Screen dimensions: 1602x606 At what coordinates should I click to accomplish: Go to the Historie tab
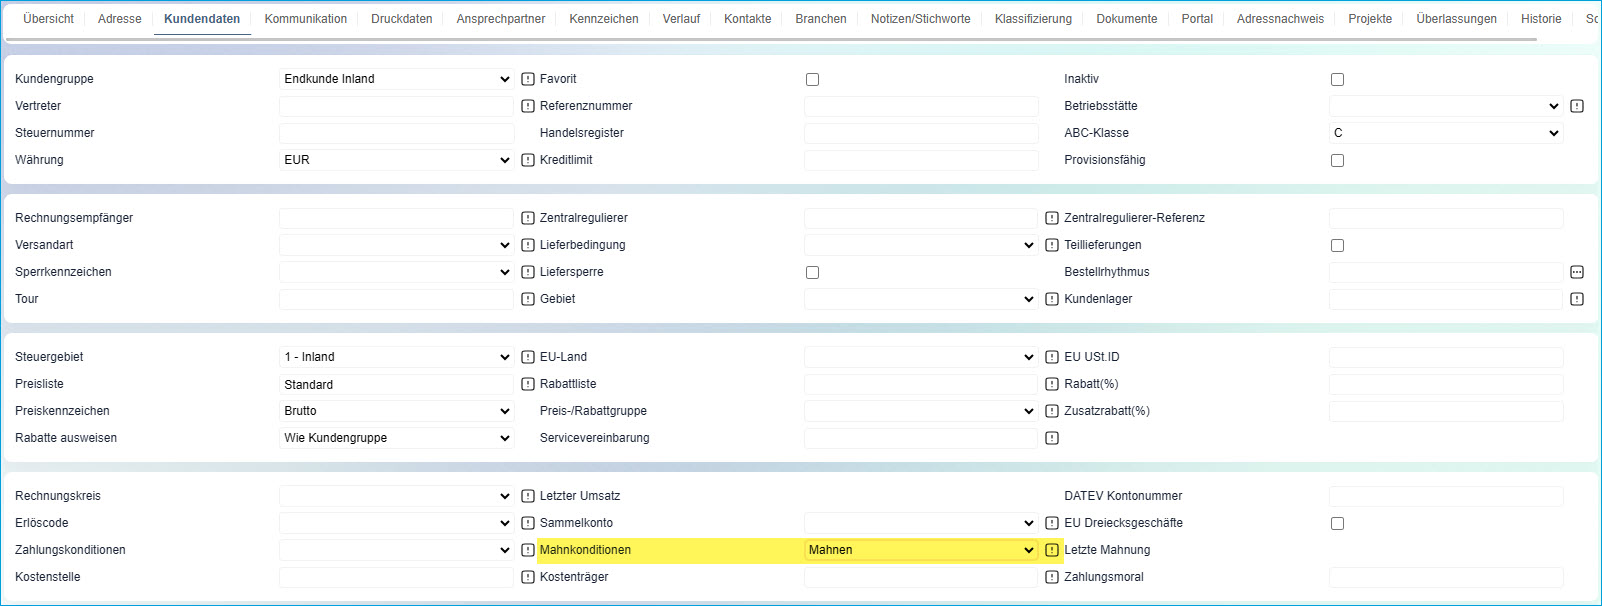(x=1540, y=19)
